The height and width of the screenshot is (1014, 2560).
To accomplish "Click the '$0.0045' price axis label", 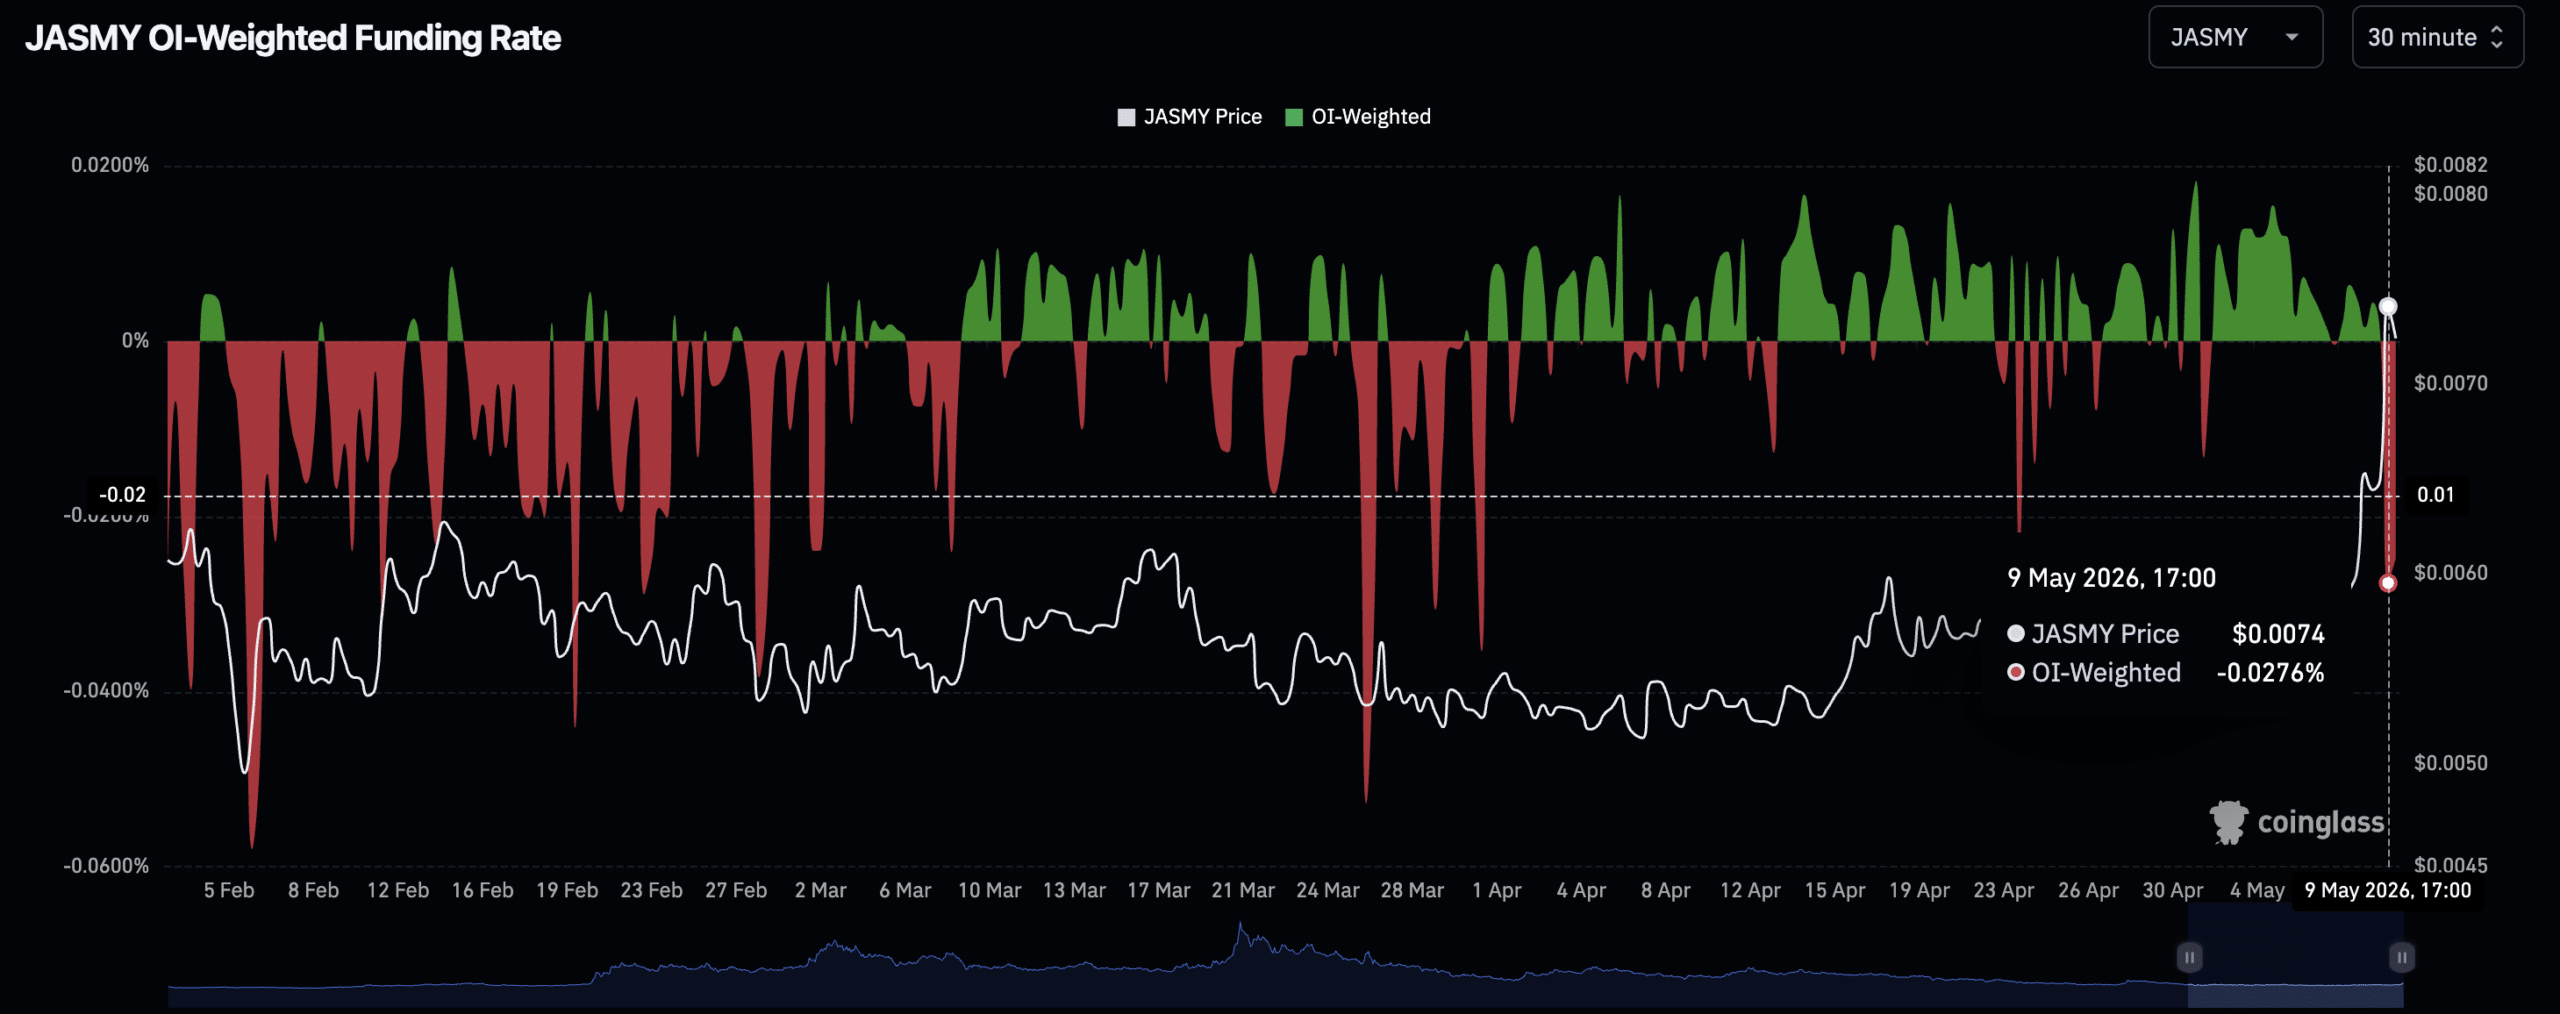I will coord(2450,866).
